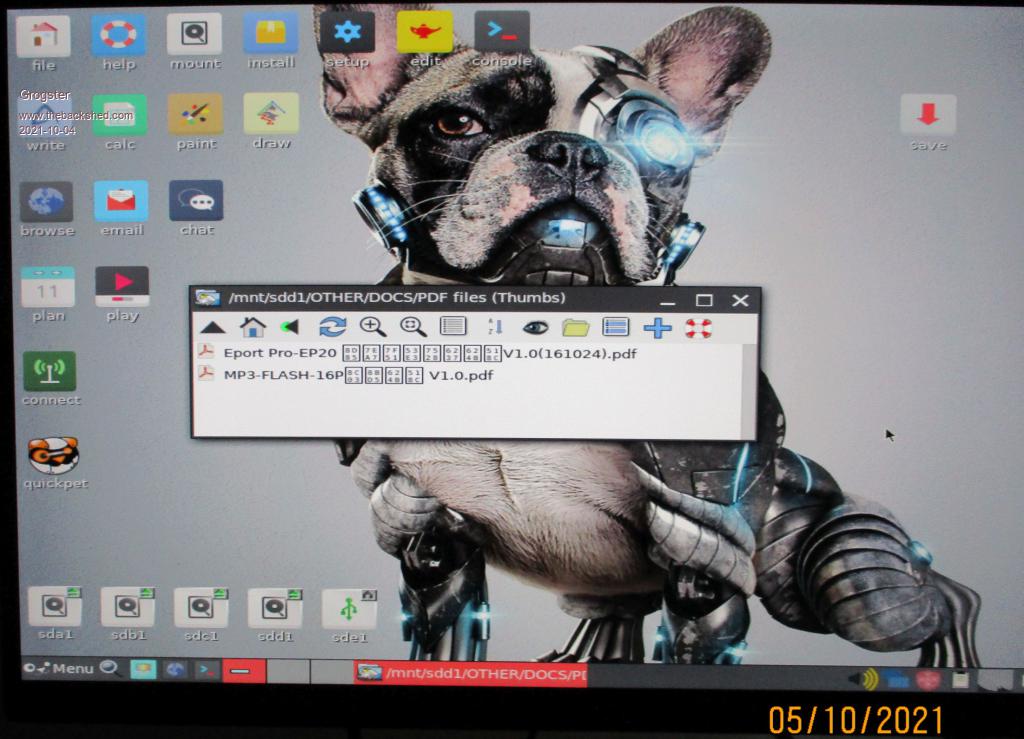Open the Menu button on the taskbar
This screenshot has width=1024, height=739.
(x=60, y=669)
